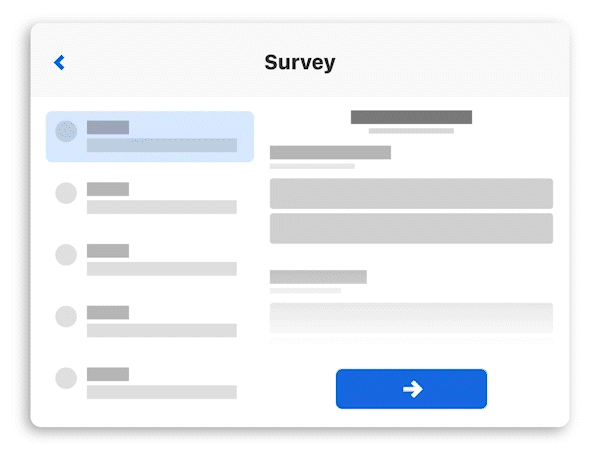Open the second list item's title placeholder

point(108,188)
